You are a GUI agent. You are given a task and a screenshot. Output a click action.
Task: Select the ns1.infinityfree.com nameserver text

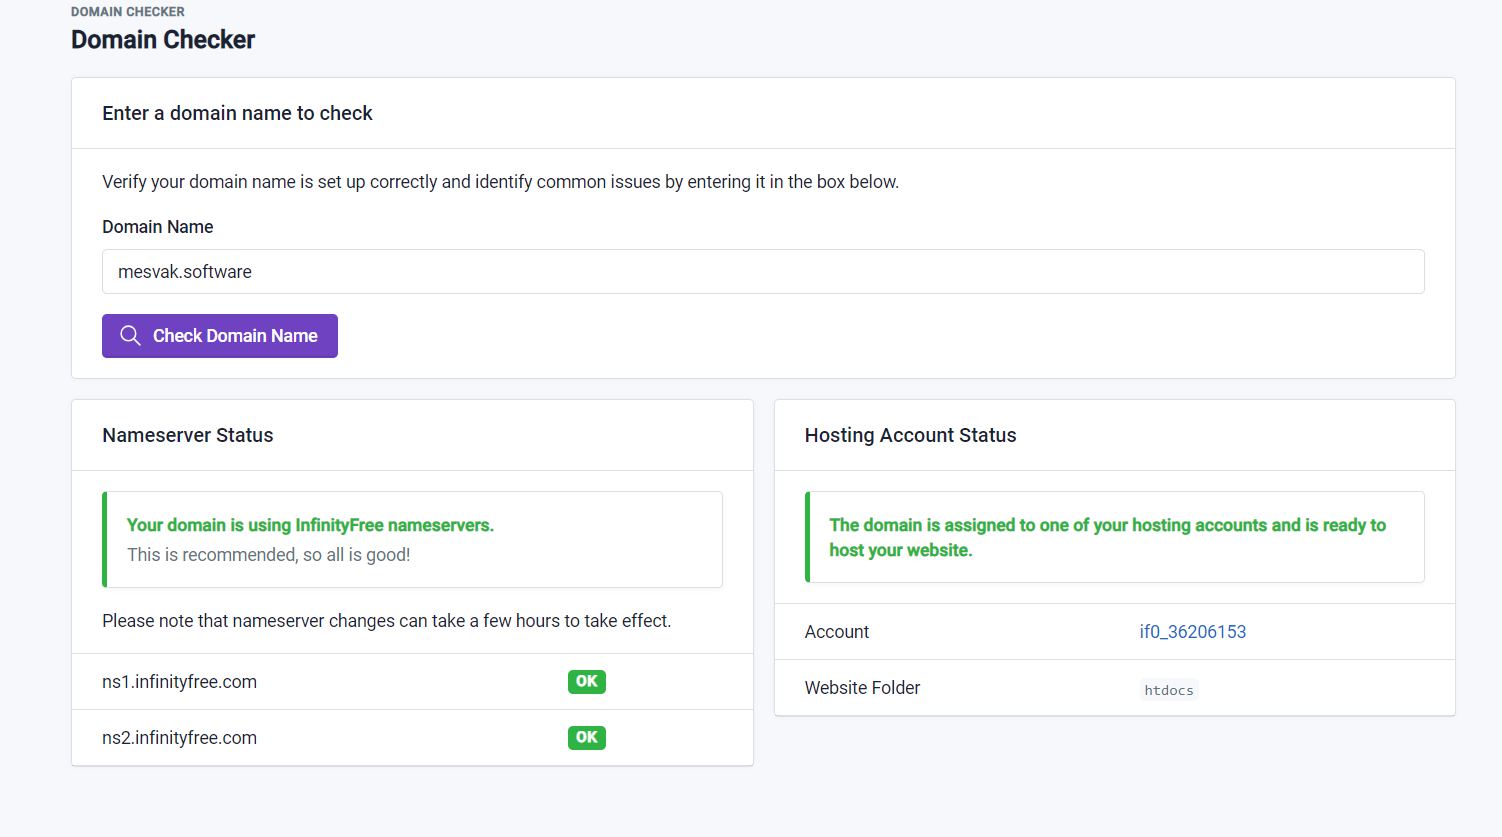tap(179, 682)
